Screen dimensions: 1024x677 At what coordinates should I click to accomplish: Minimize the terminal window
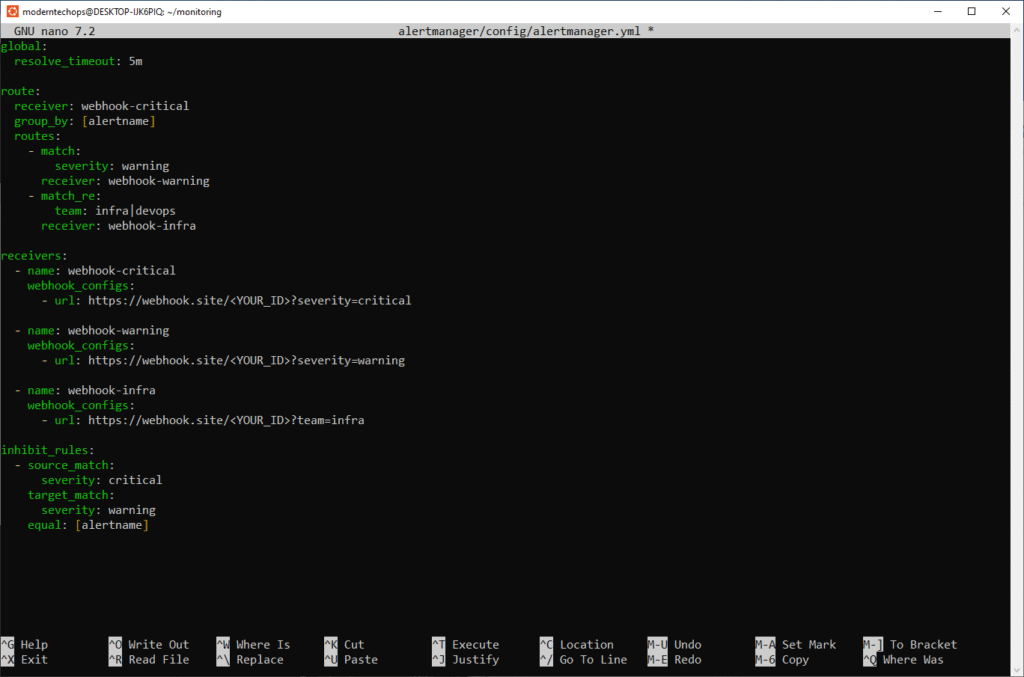[x=938, y=11]
